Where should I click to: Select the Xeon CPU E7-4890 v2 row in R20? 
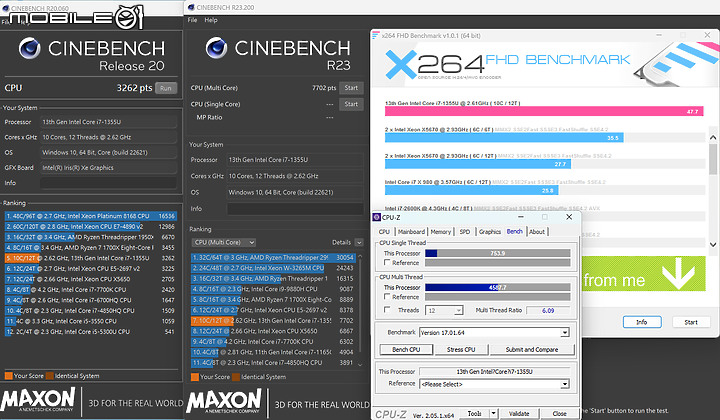90,226
